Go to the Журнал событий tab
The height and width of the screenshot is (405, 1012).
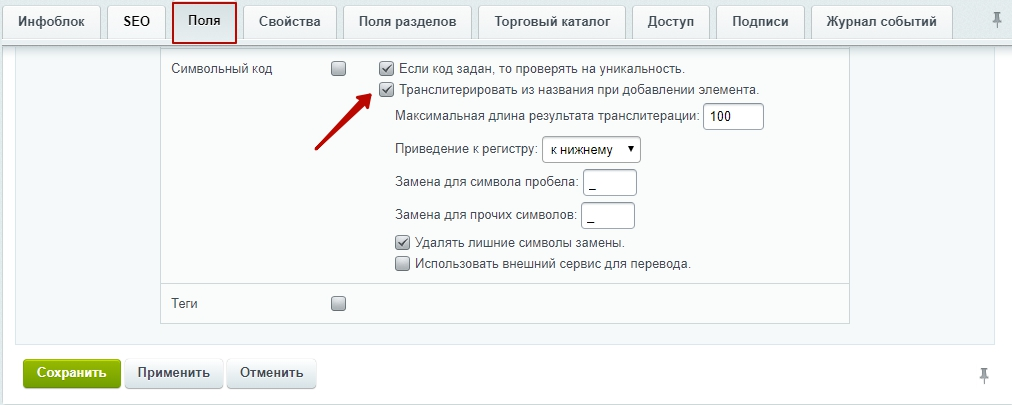(882, 22)
